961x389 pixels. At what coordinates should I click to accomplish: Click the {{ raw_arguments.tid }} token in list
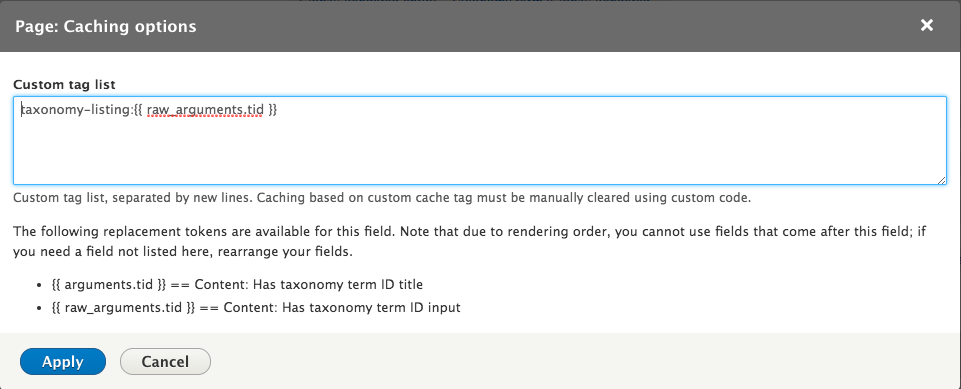[x=123, y=308]
